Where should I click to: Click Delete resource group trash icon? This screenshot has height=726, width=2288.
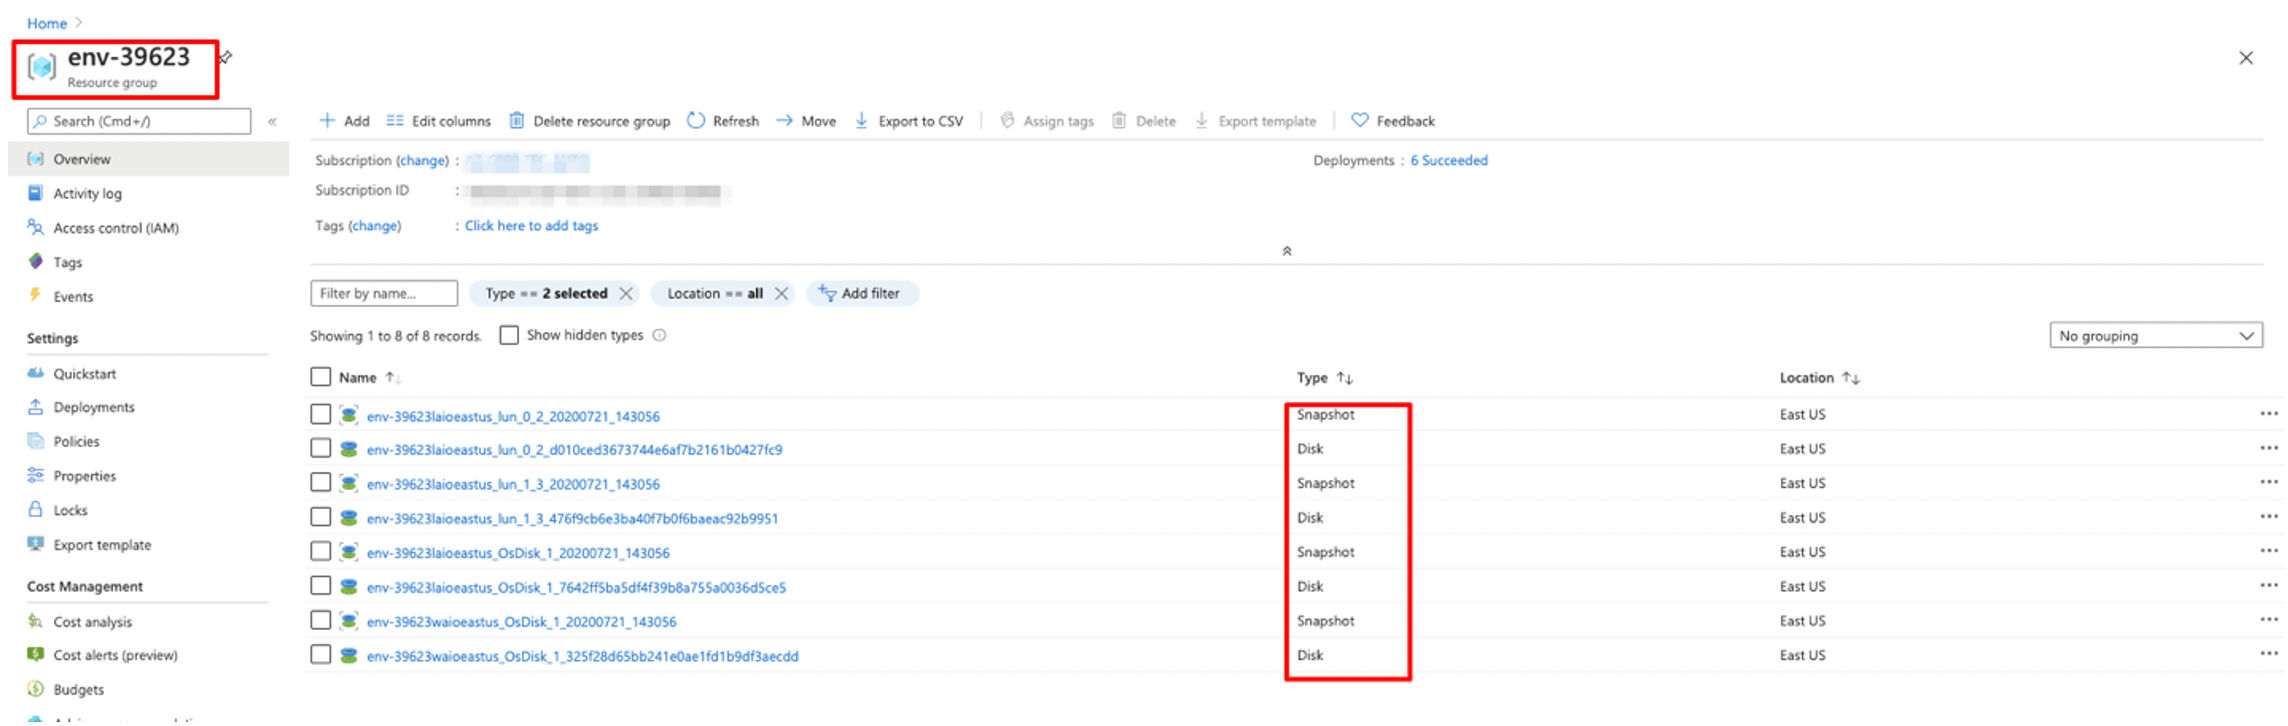517,121
